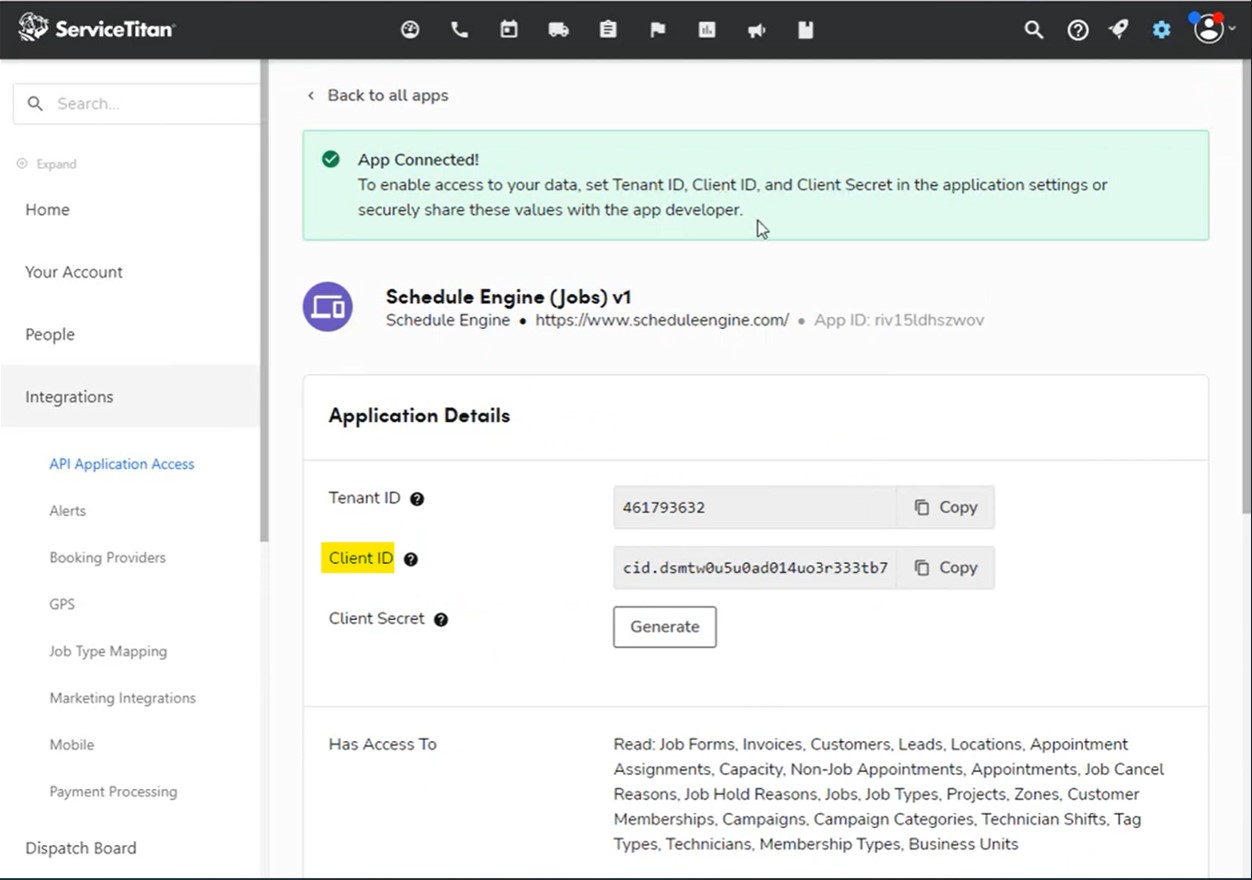Open the dispatch truck icon in top bar
The image size is (1252, 880).
tap(559, 30)
